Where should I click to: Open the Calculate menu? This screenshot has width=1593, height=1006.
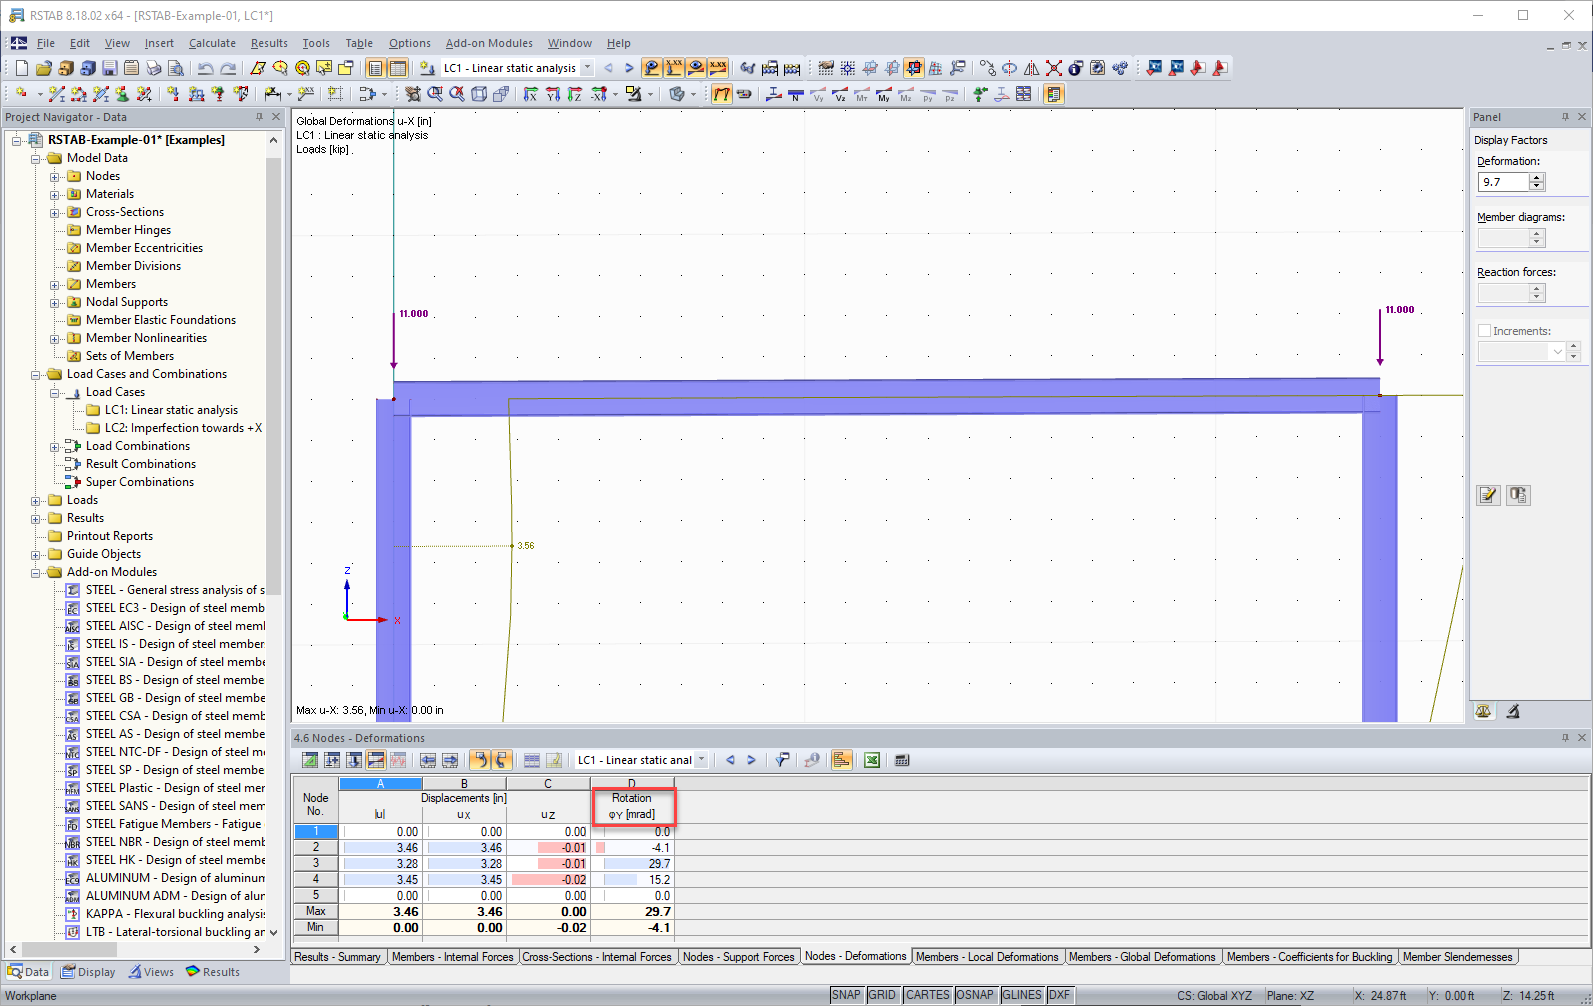212,43
